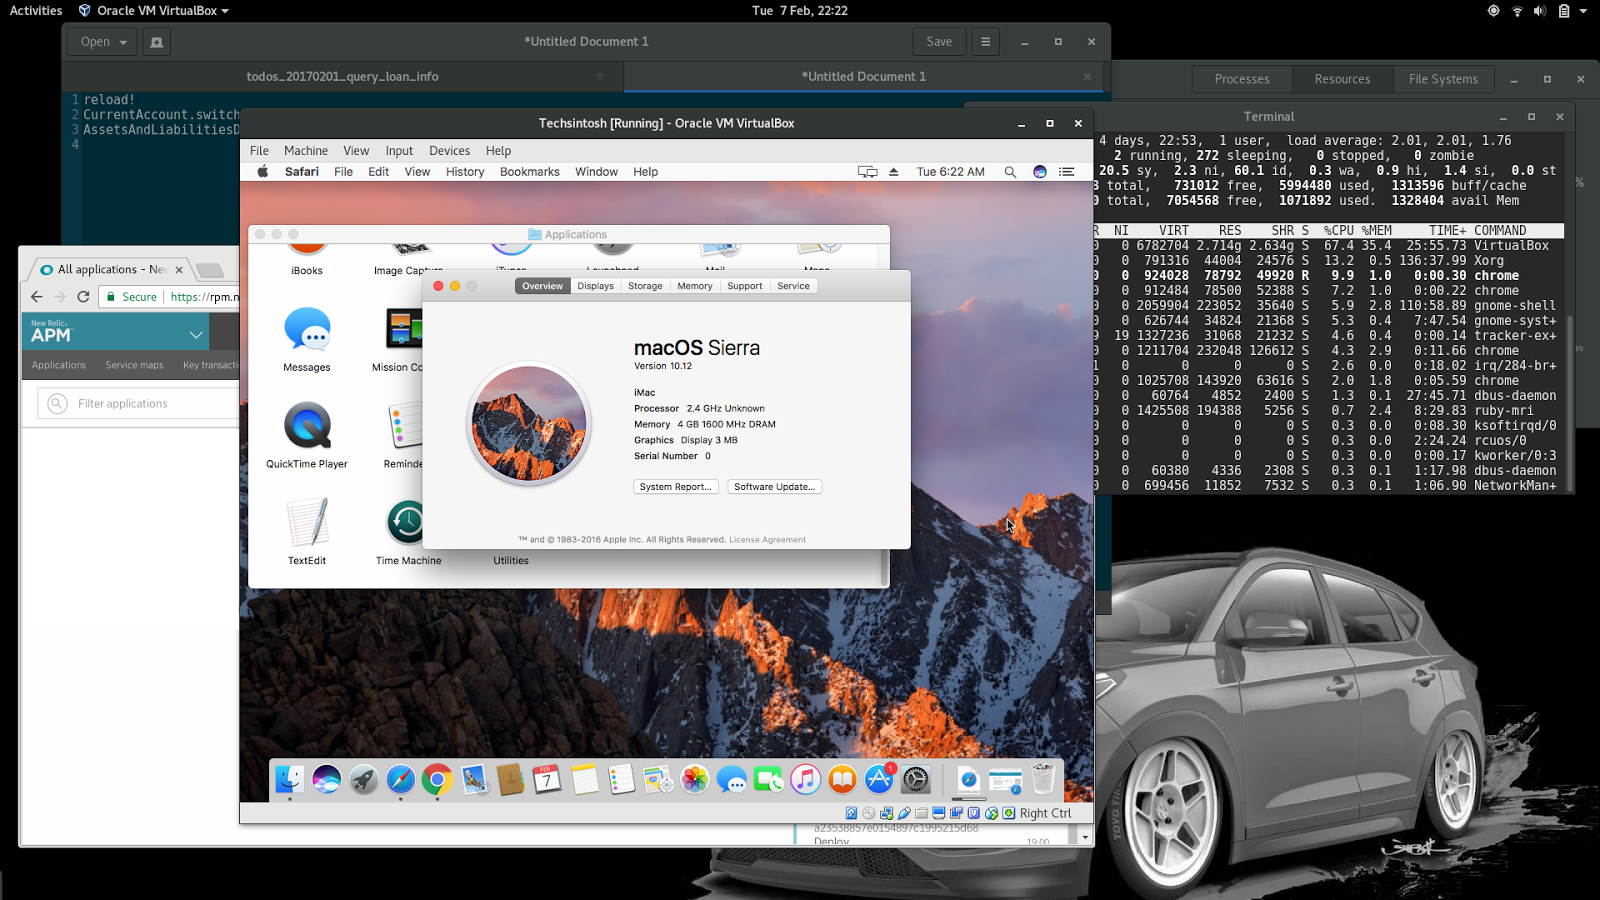Open QuickTime Player in Applications window
This screenshot has width=1600, height=900.
[307, 436]
